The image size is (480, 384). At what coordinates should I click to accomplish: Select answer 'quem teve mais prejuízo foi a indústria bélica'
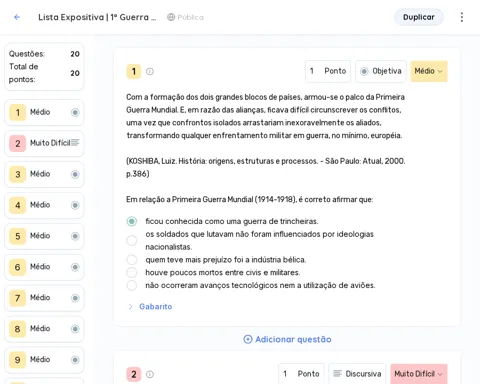tap(132, 260)
